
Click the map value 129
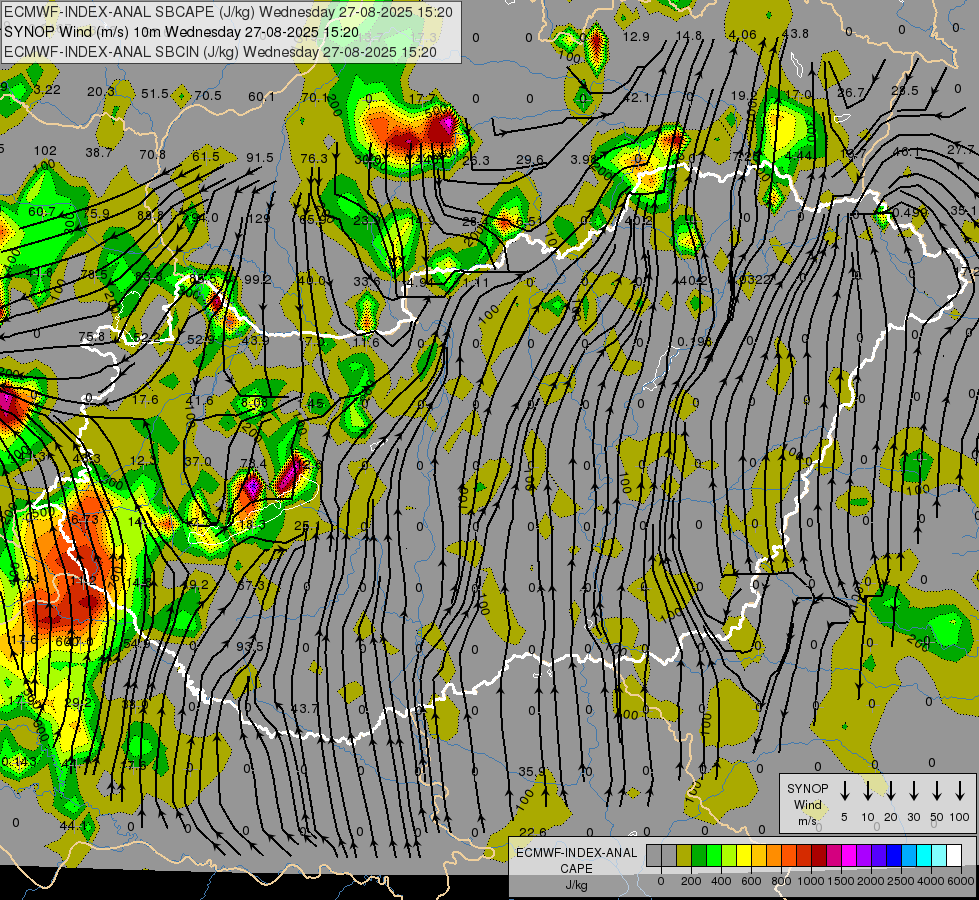[258, 219]
